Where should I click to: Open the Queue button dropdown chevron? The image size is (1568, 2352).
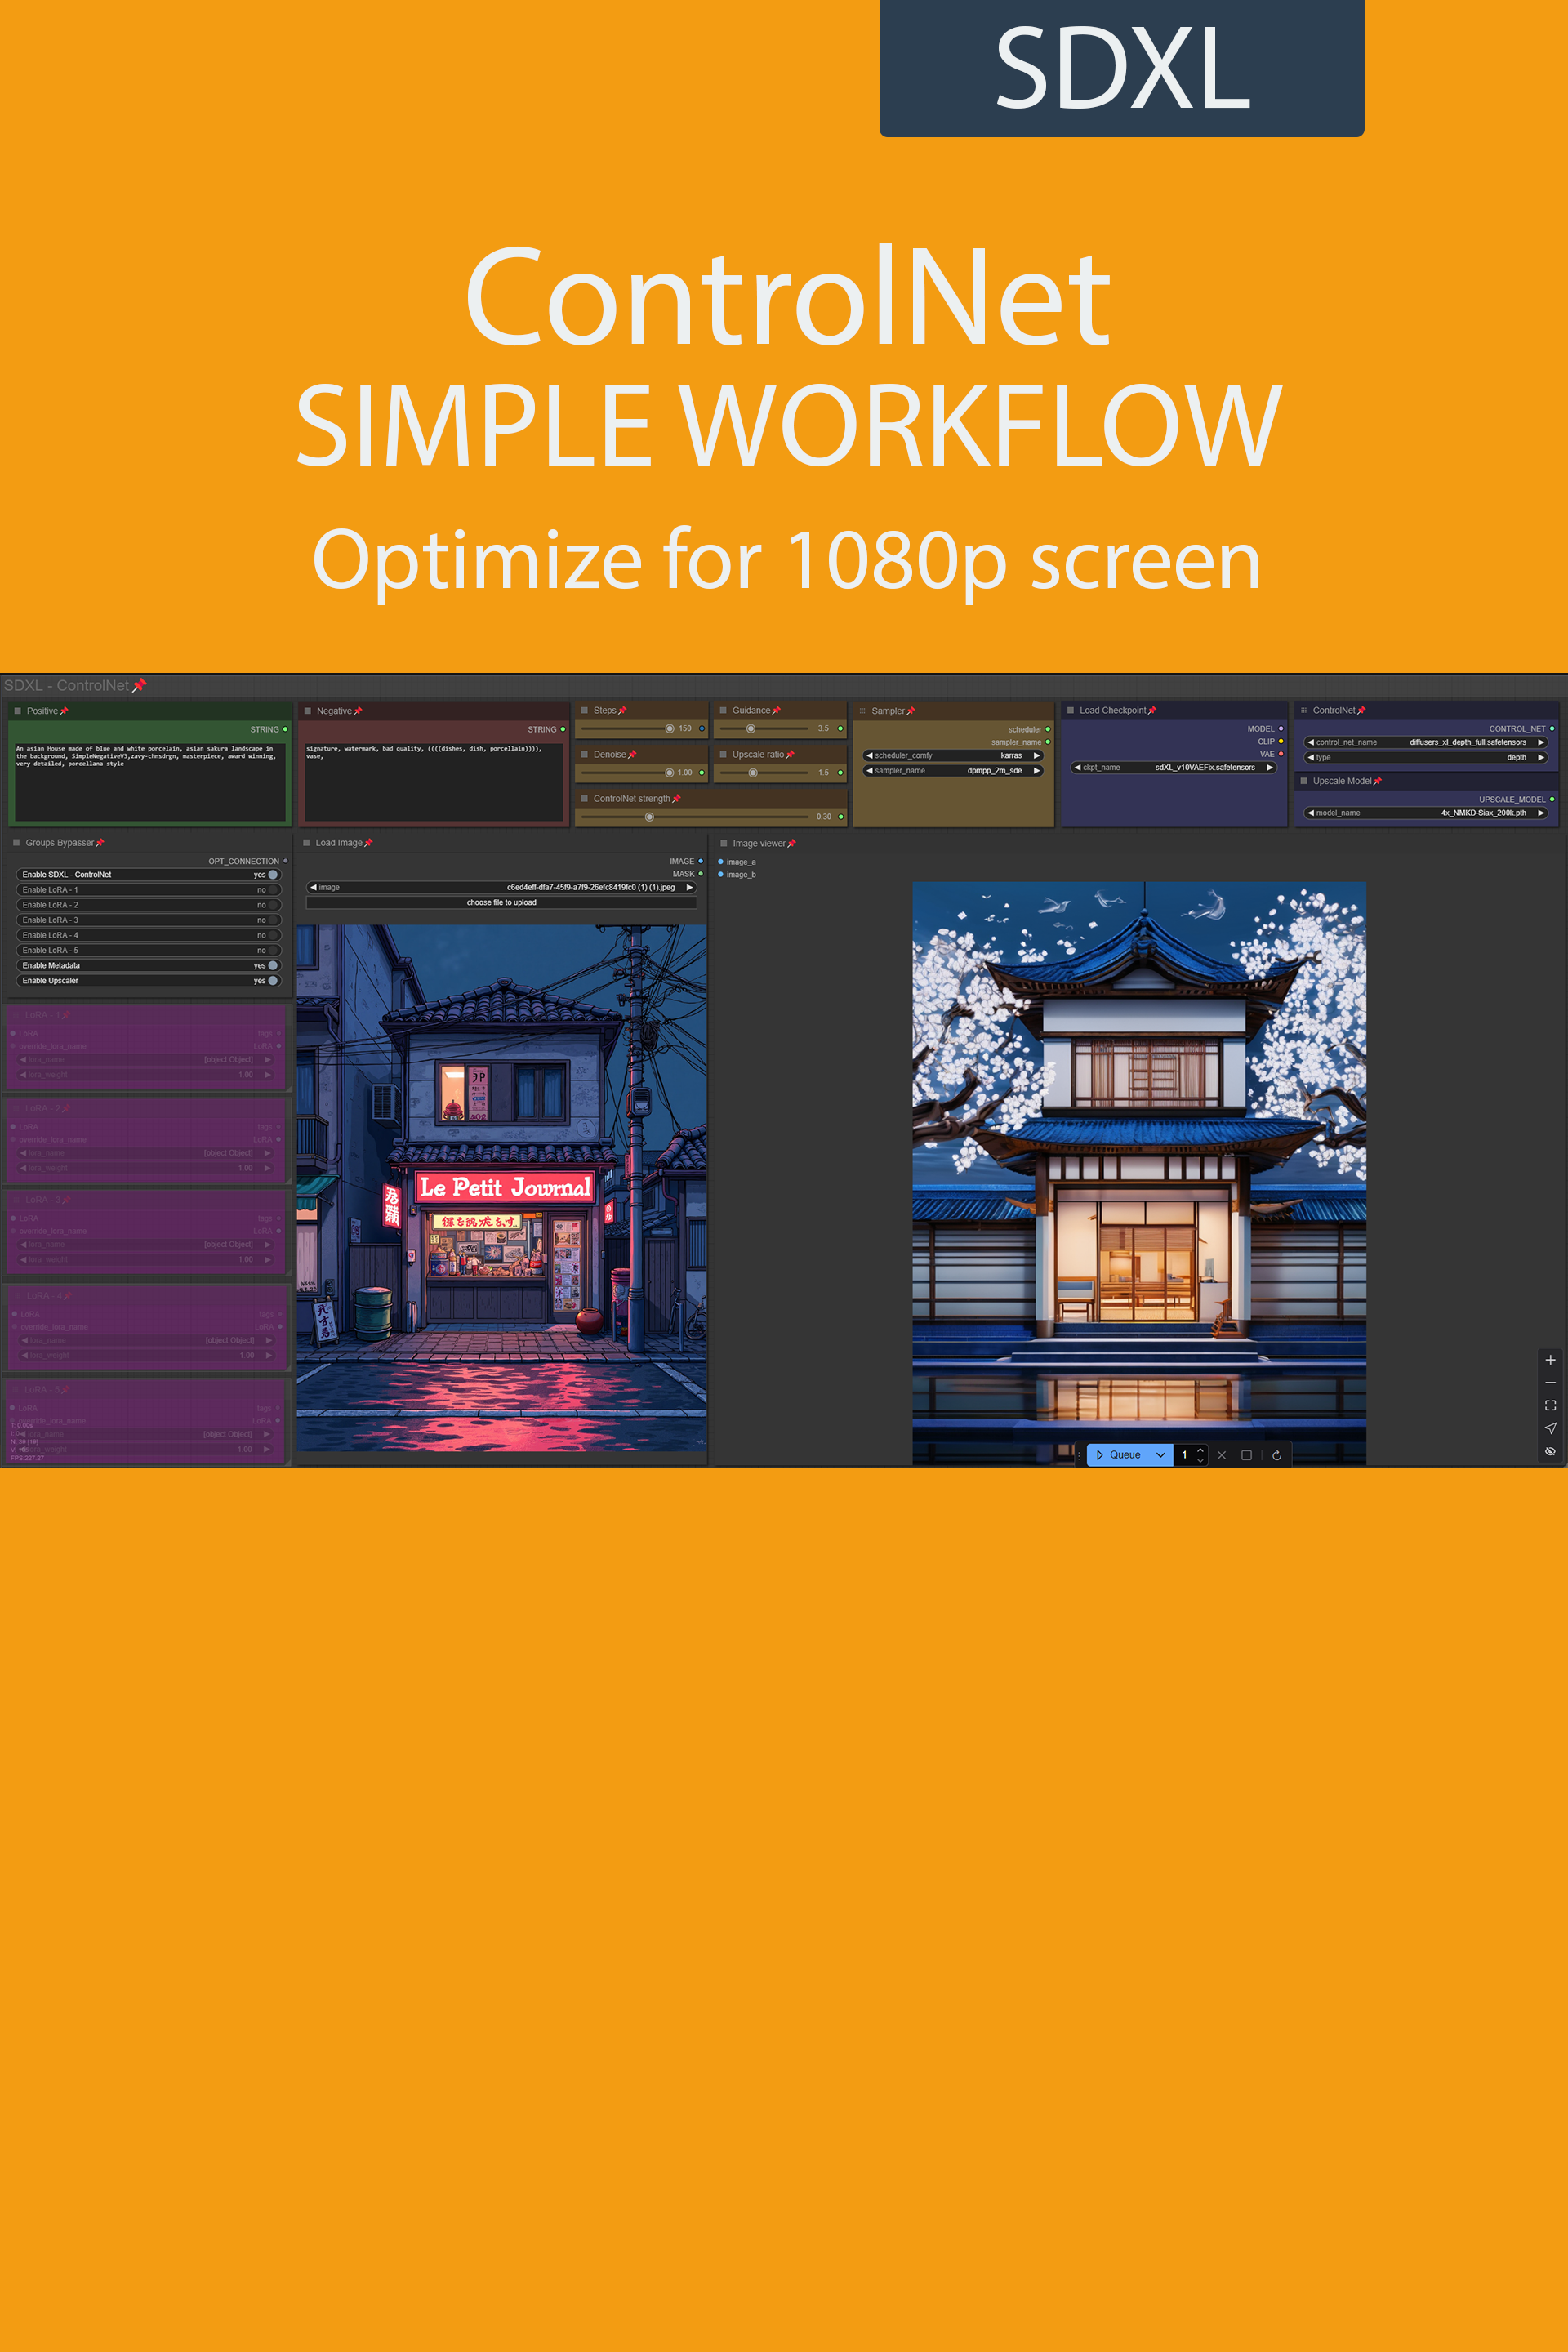(1160, 1455)
